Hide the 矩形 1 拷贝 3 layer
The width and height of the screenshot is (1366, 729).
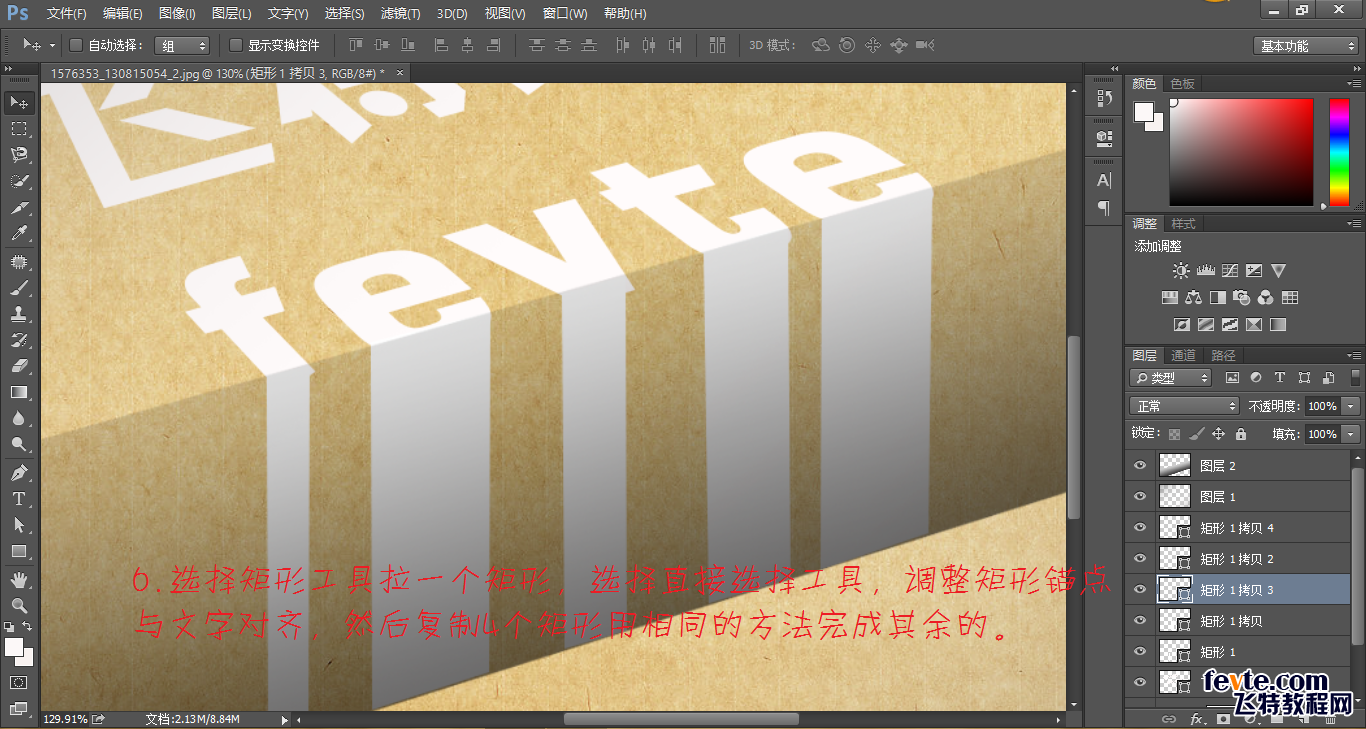click(1139, 589)
